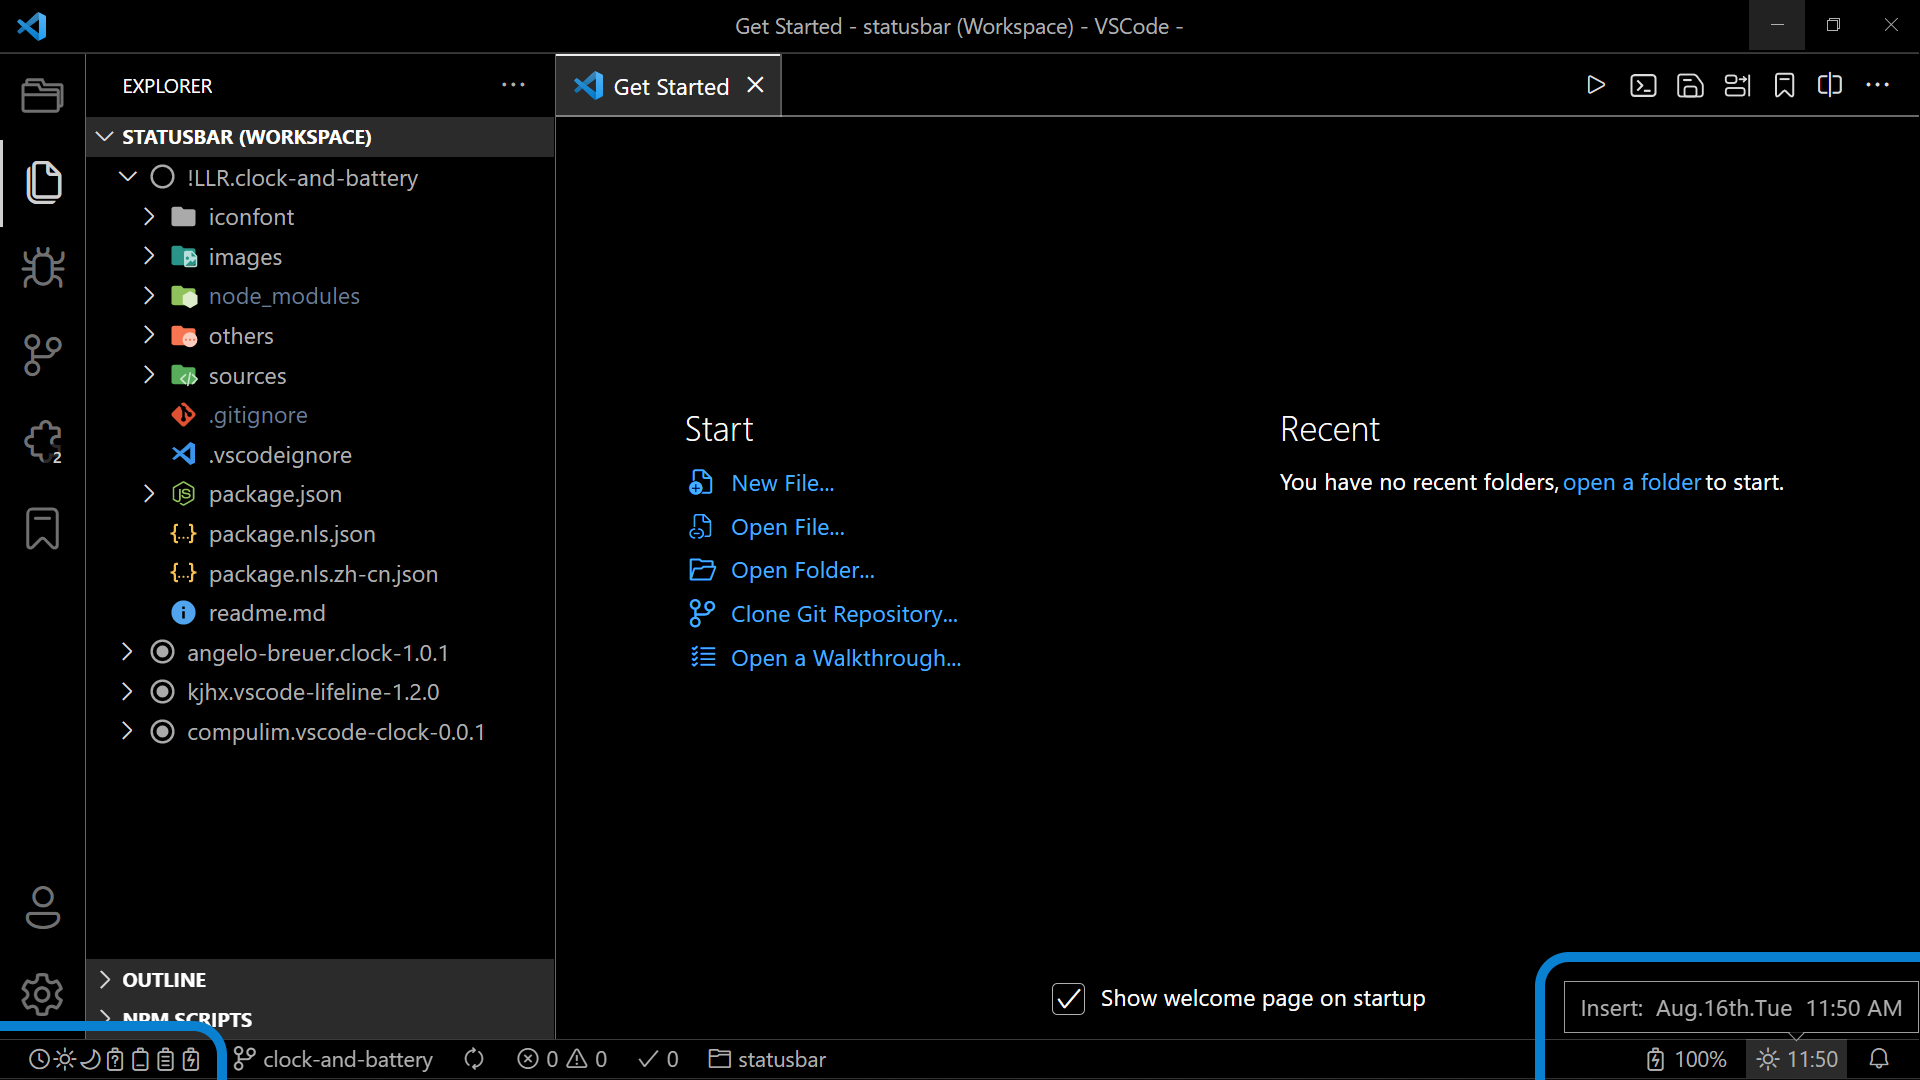Expand angelo-breuer.clock-1.0.1 folder
Image resolution: width=1920 pixels, height=1080 pixels.
[127, 653]
